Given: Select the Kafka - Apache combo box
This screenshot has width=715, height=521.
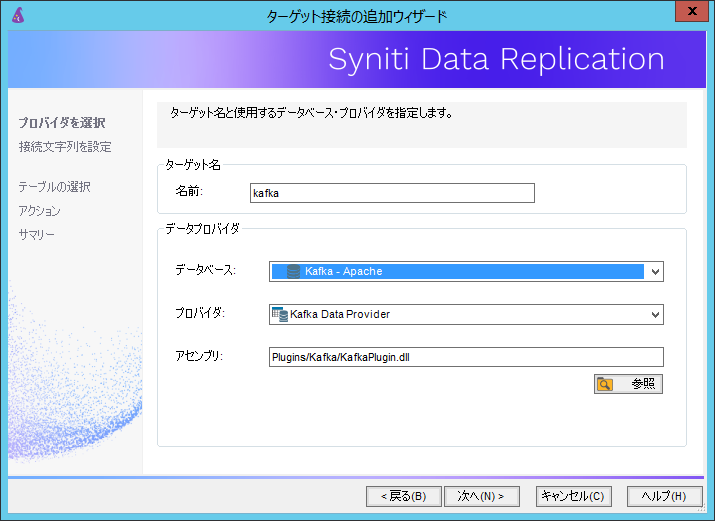Looking at the screenshot, I should (466, 272).
